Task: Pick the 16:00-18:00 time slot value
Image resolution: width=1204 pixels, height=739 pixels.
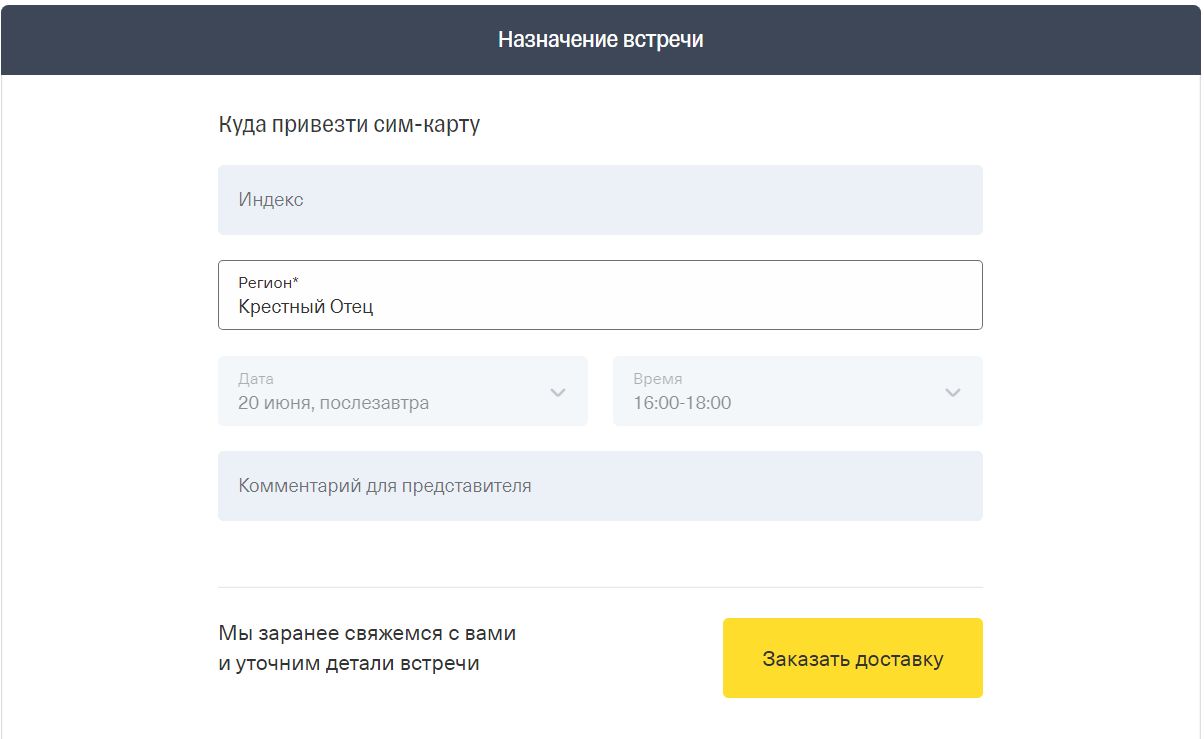Action: 682,404
